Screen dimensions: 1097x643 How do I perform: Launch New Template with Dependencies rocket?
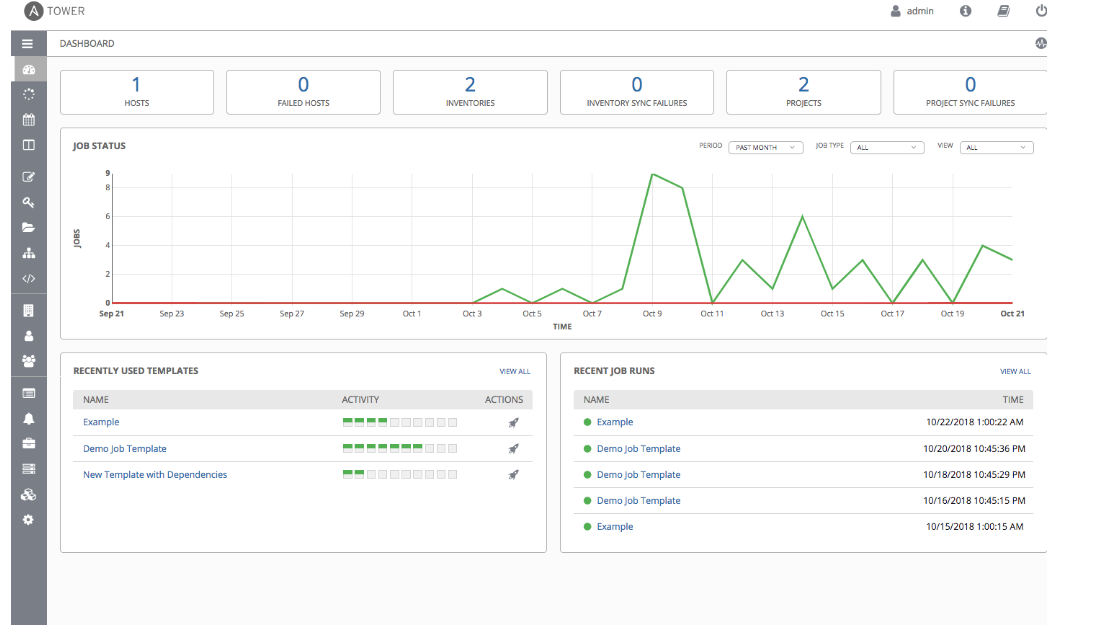click(514, 474)
